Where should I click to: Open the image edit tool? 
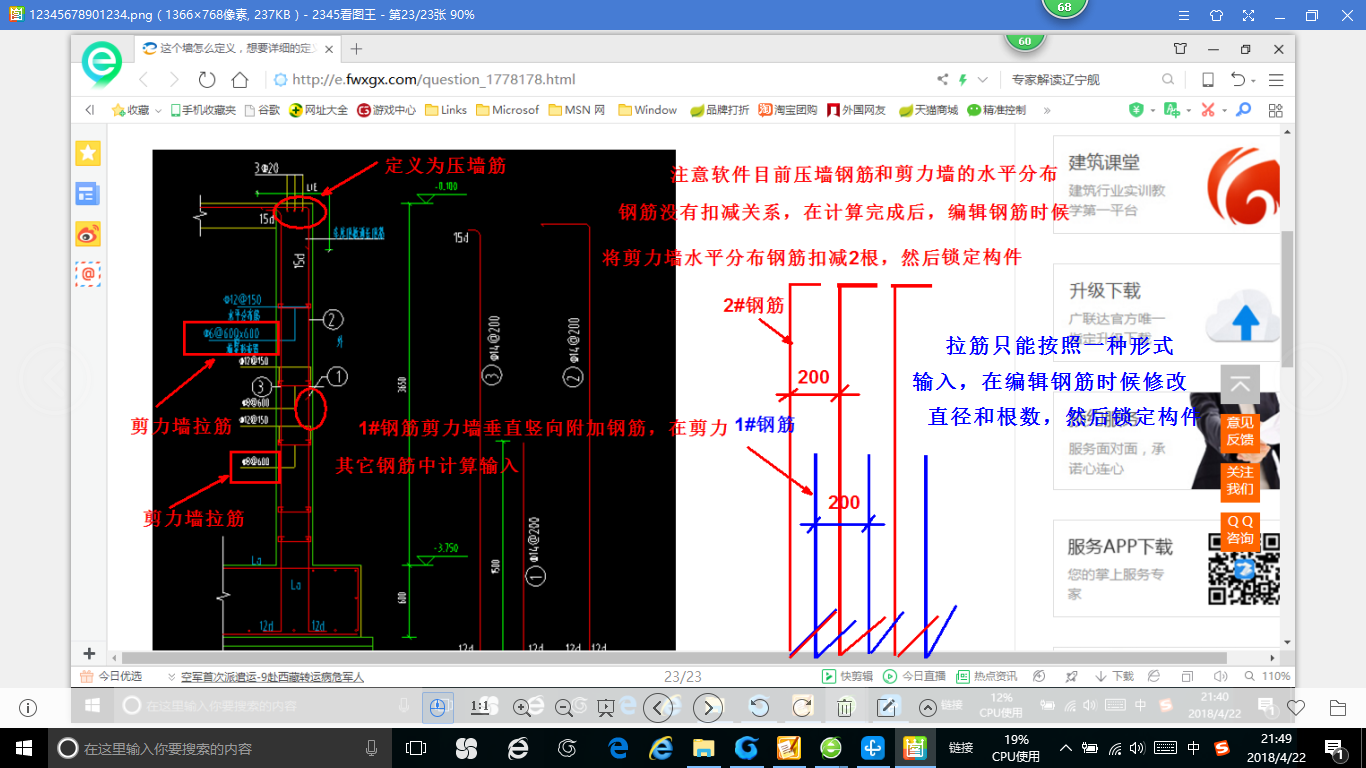coord(886,708)
